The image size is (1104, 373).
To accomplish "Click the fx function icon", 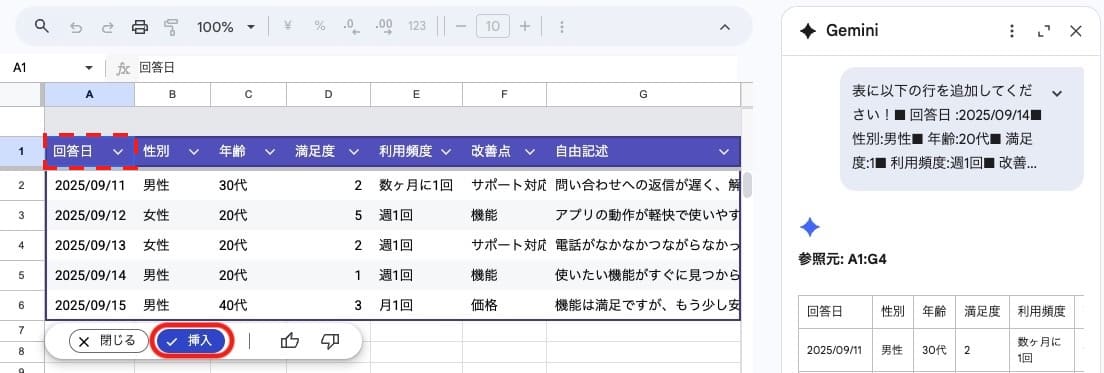I will coord(123,68).
